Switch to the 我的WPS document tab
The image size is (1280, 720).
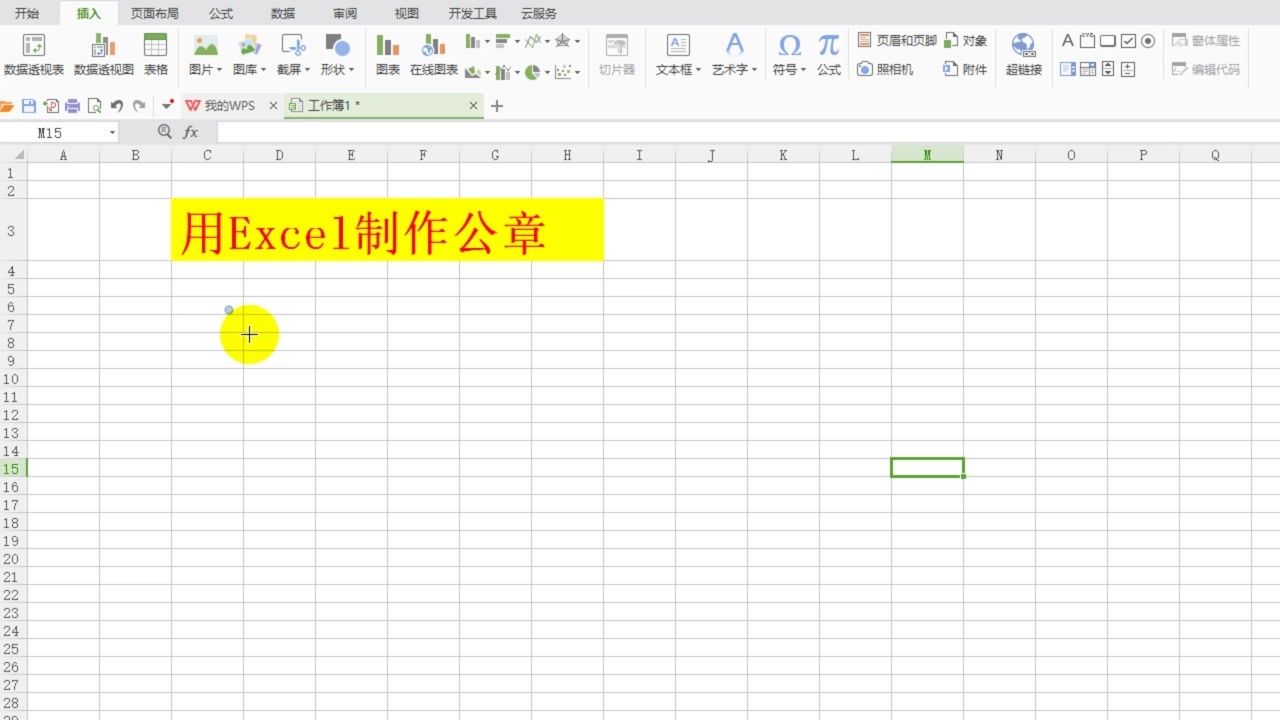click(x=229, y=106)
